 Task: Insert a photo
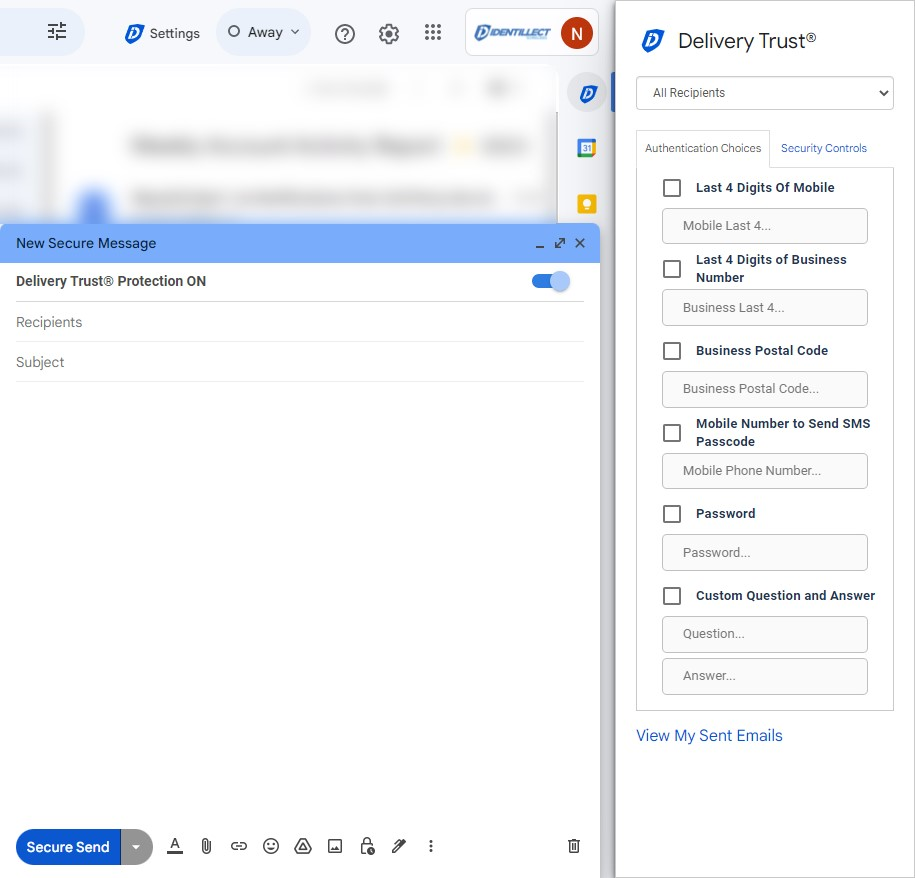335,846
